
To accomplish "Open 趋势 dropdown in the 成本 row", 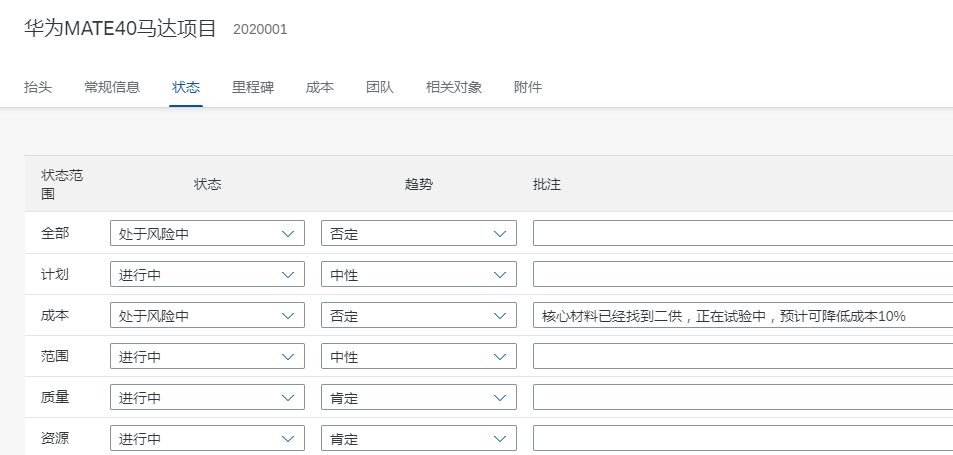I will click(x=419, y=315).
